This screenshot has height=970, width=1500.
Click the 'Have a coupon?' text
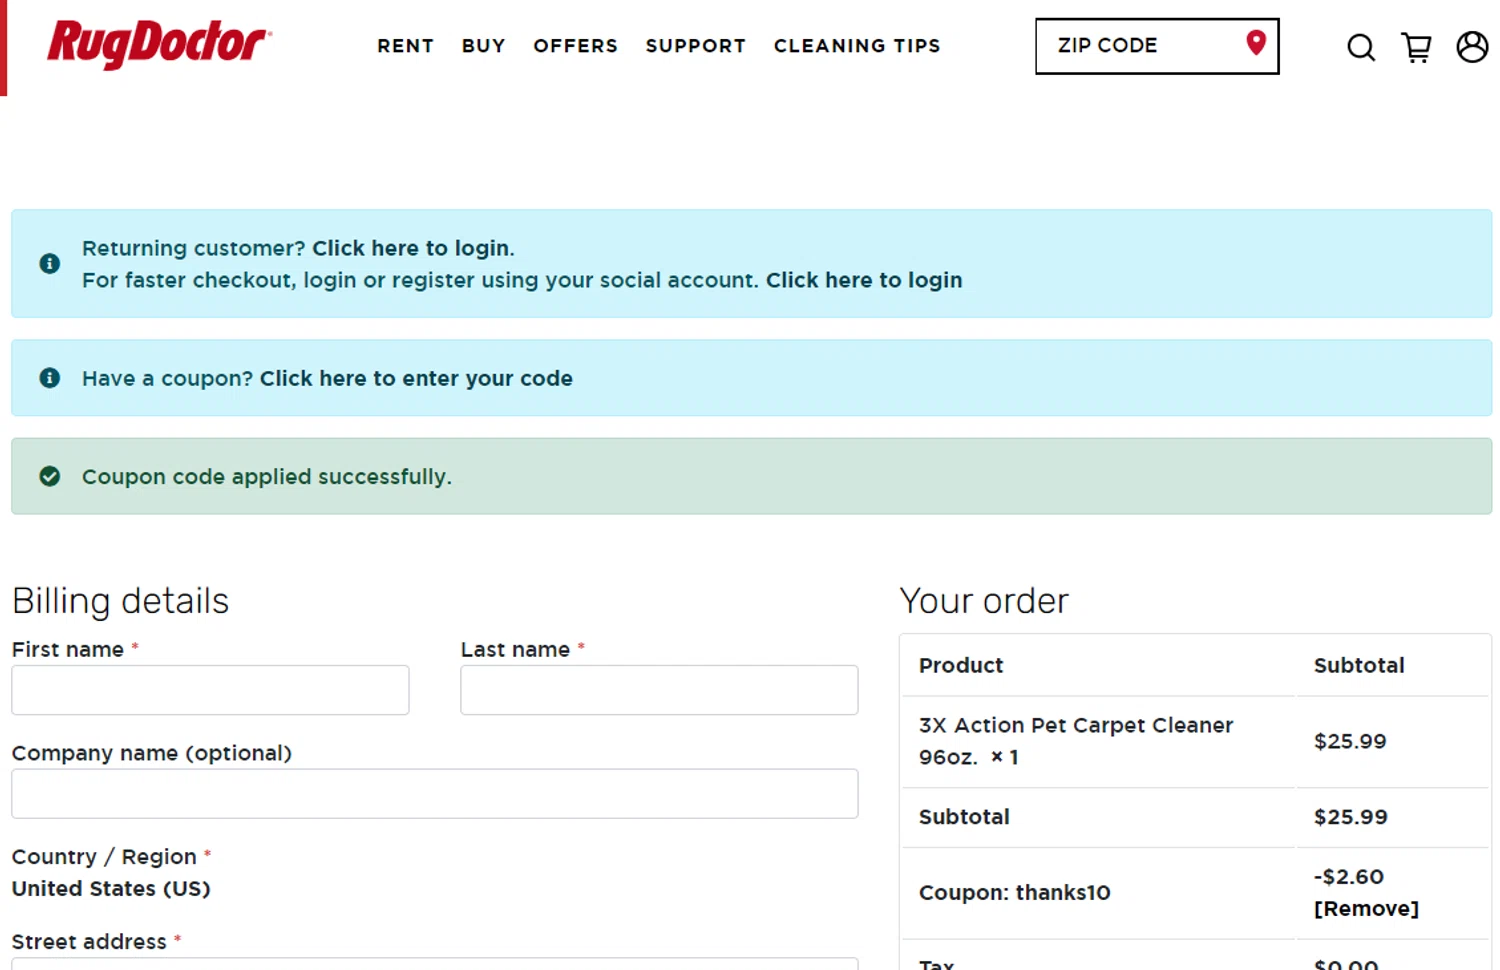[x=168, y=378]
